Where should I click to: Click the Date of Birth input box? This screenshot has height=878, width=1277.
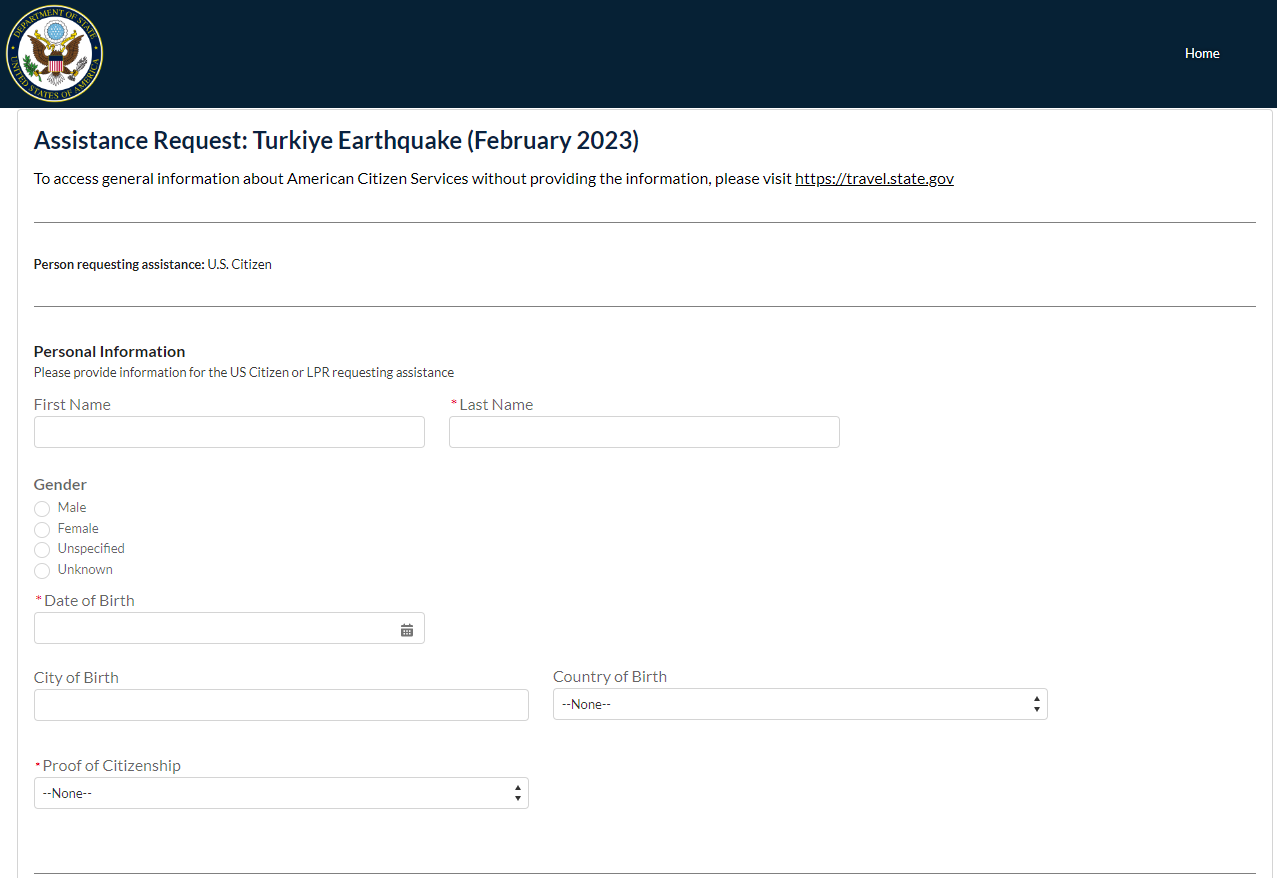215,628
